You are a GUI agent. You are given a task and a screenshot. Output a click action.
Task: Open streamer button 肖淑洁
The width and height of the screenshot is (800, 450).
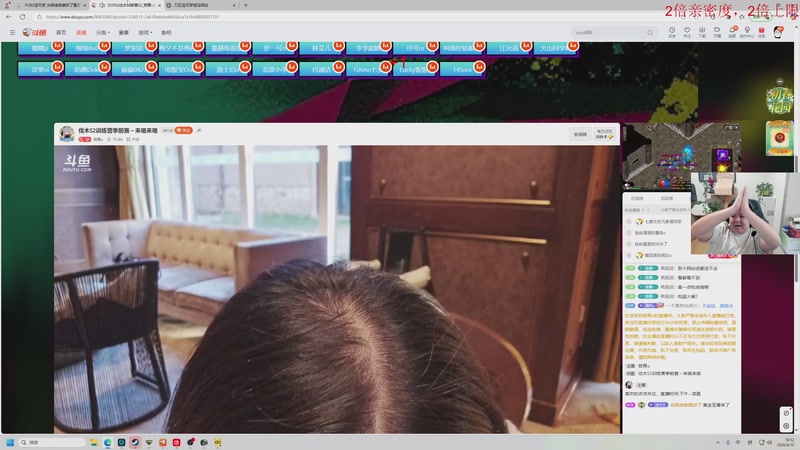322,69
